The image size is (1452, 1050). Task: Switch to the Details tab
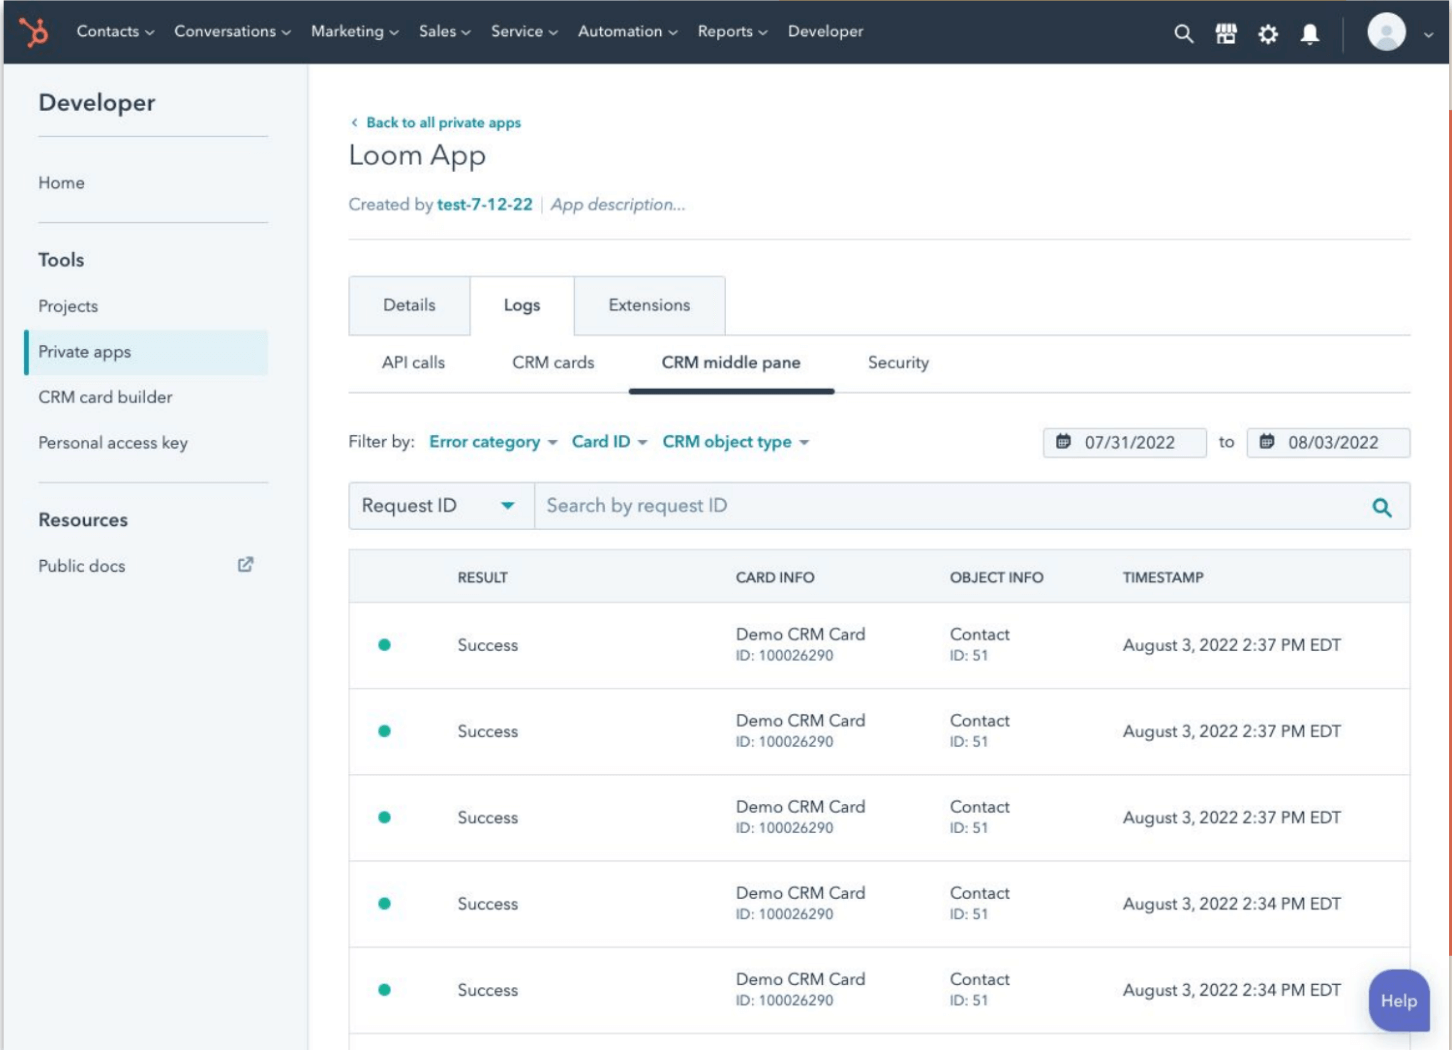pyautogui.click(x=409, y=305)
